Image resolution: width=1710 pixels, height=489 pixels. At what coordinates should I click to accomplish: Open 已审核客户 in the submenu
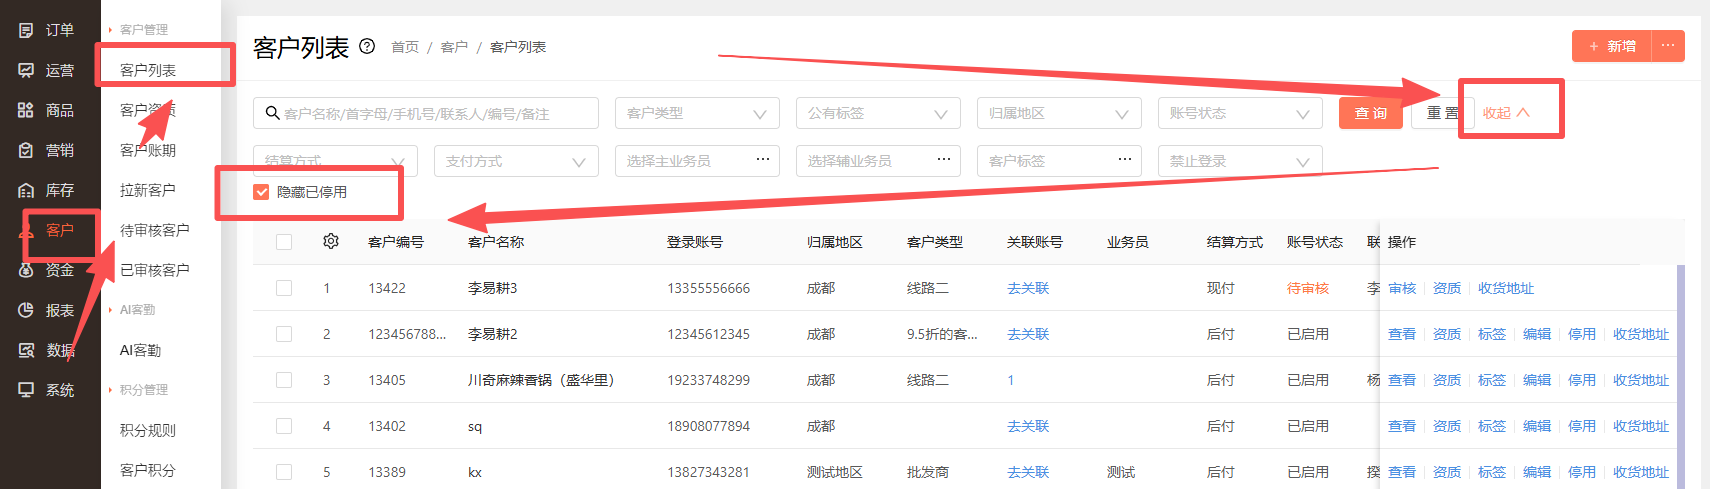(155, 270)
